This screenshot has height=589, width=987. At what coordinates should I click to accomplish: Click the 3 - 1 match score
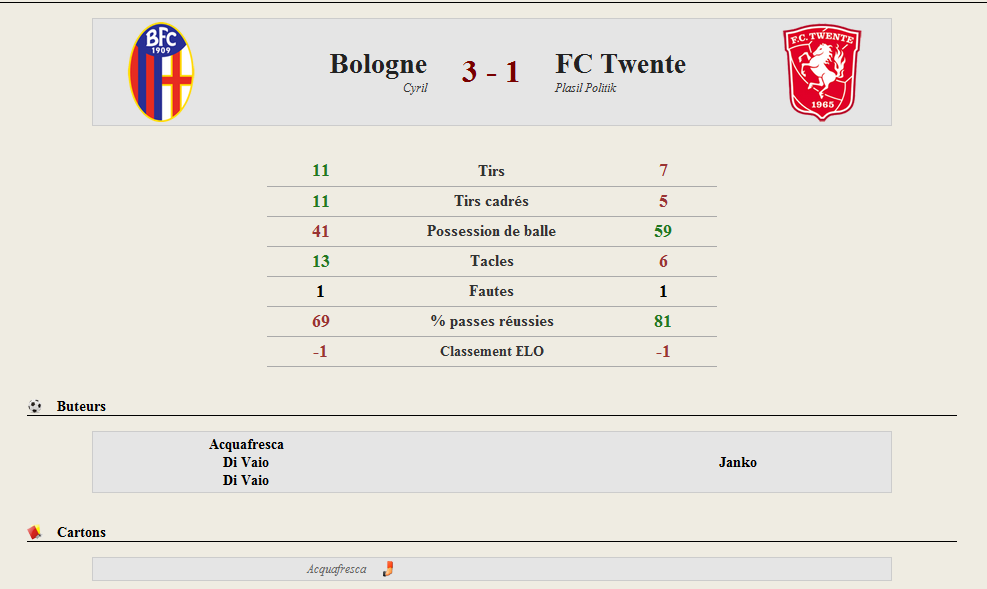(490, 72)
